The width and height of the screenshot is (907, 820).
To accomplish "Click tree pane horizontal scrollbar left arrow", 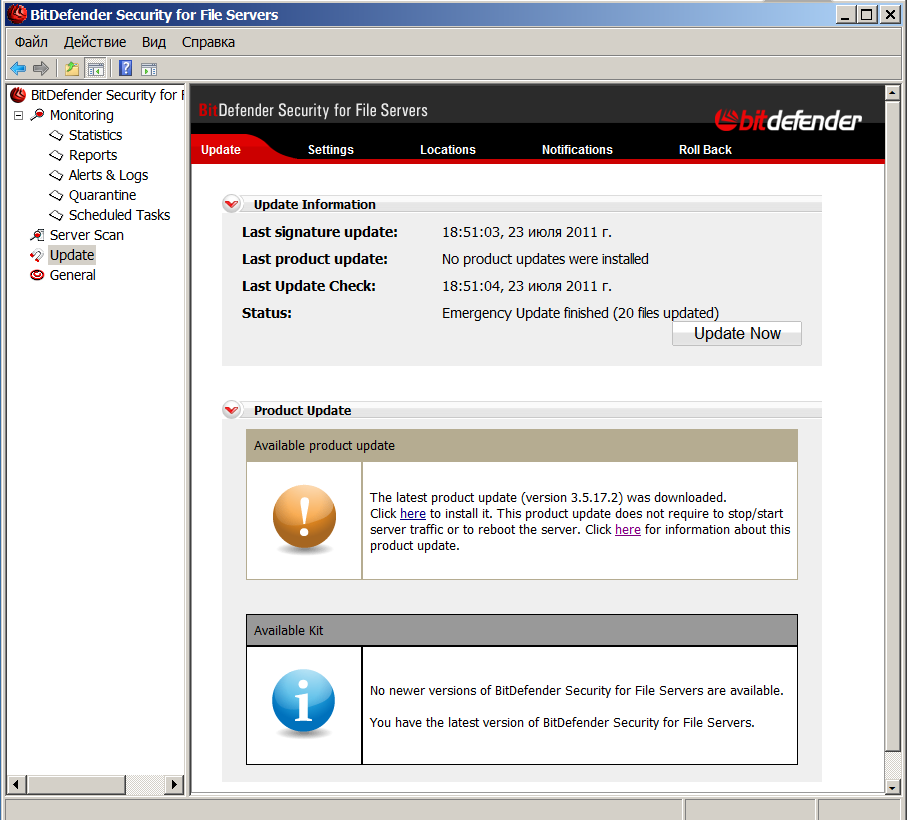I will [x=16, y=784].
